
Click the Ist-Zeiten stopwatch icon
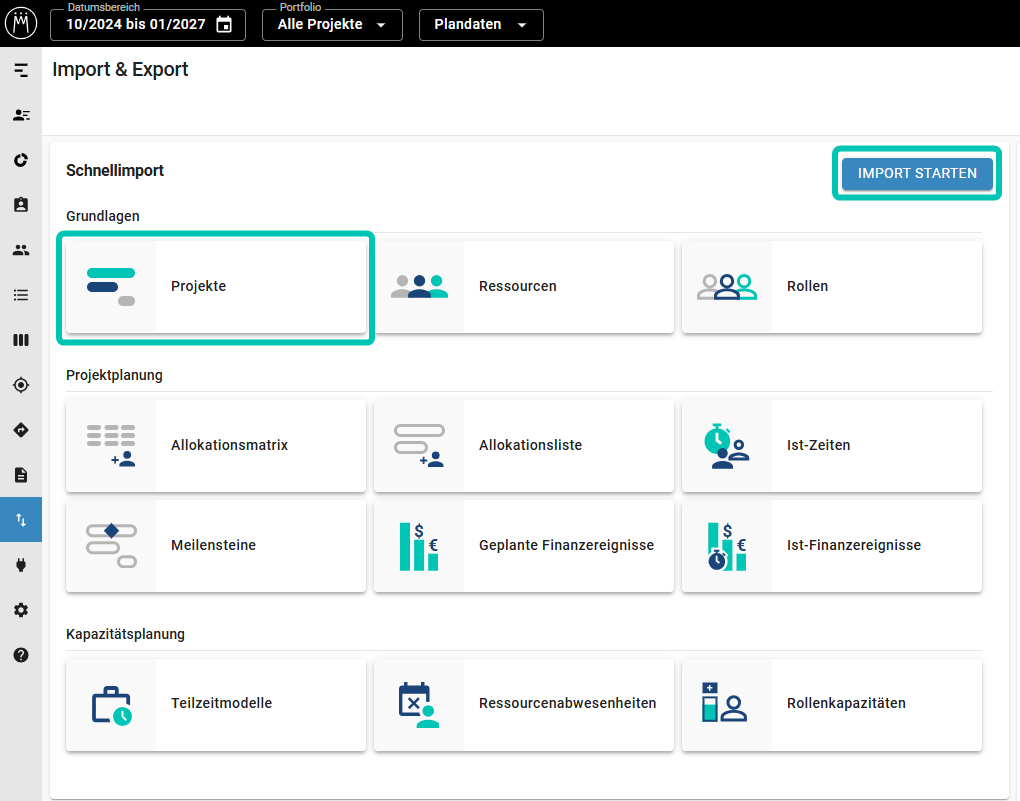(x=727, y=446)
